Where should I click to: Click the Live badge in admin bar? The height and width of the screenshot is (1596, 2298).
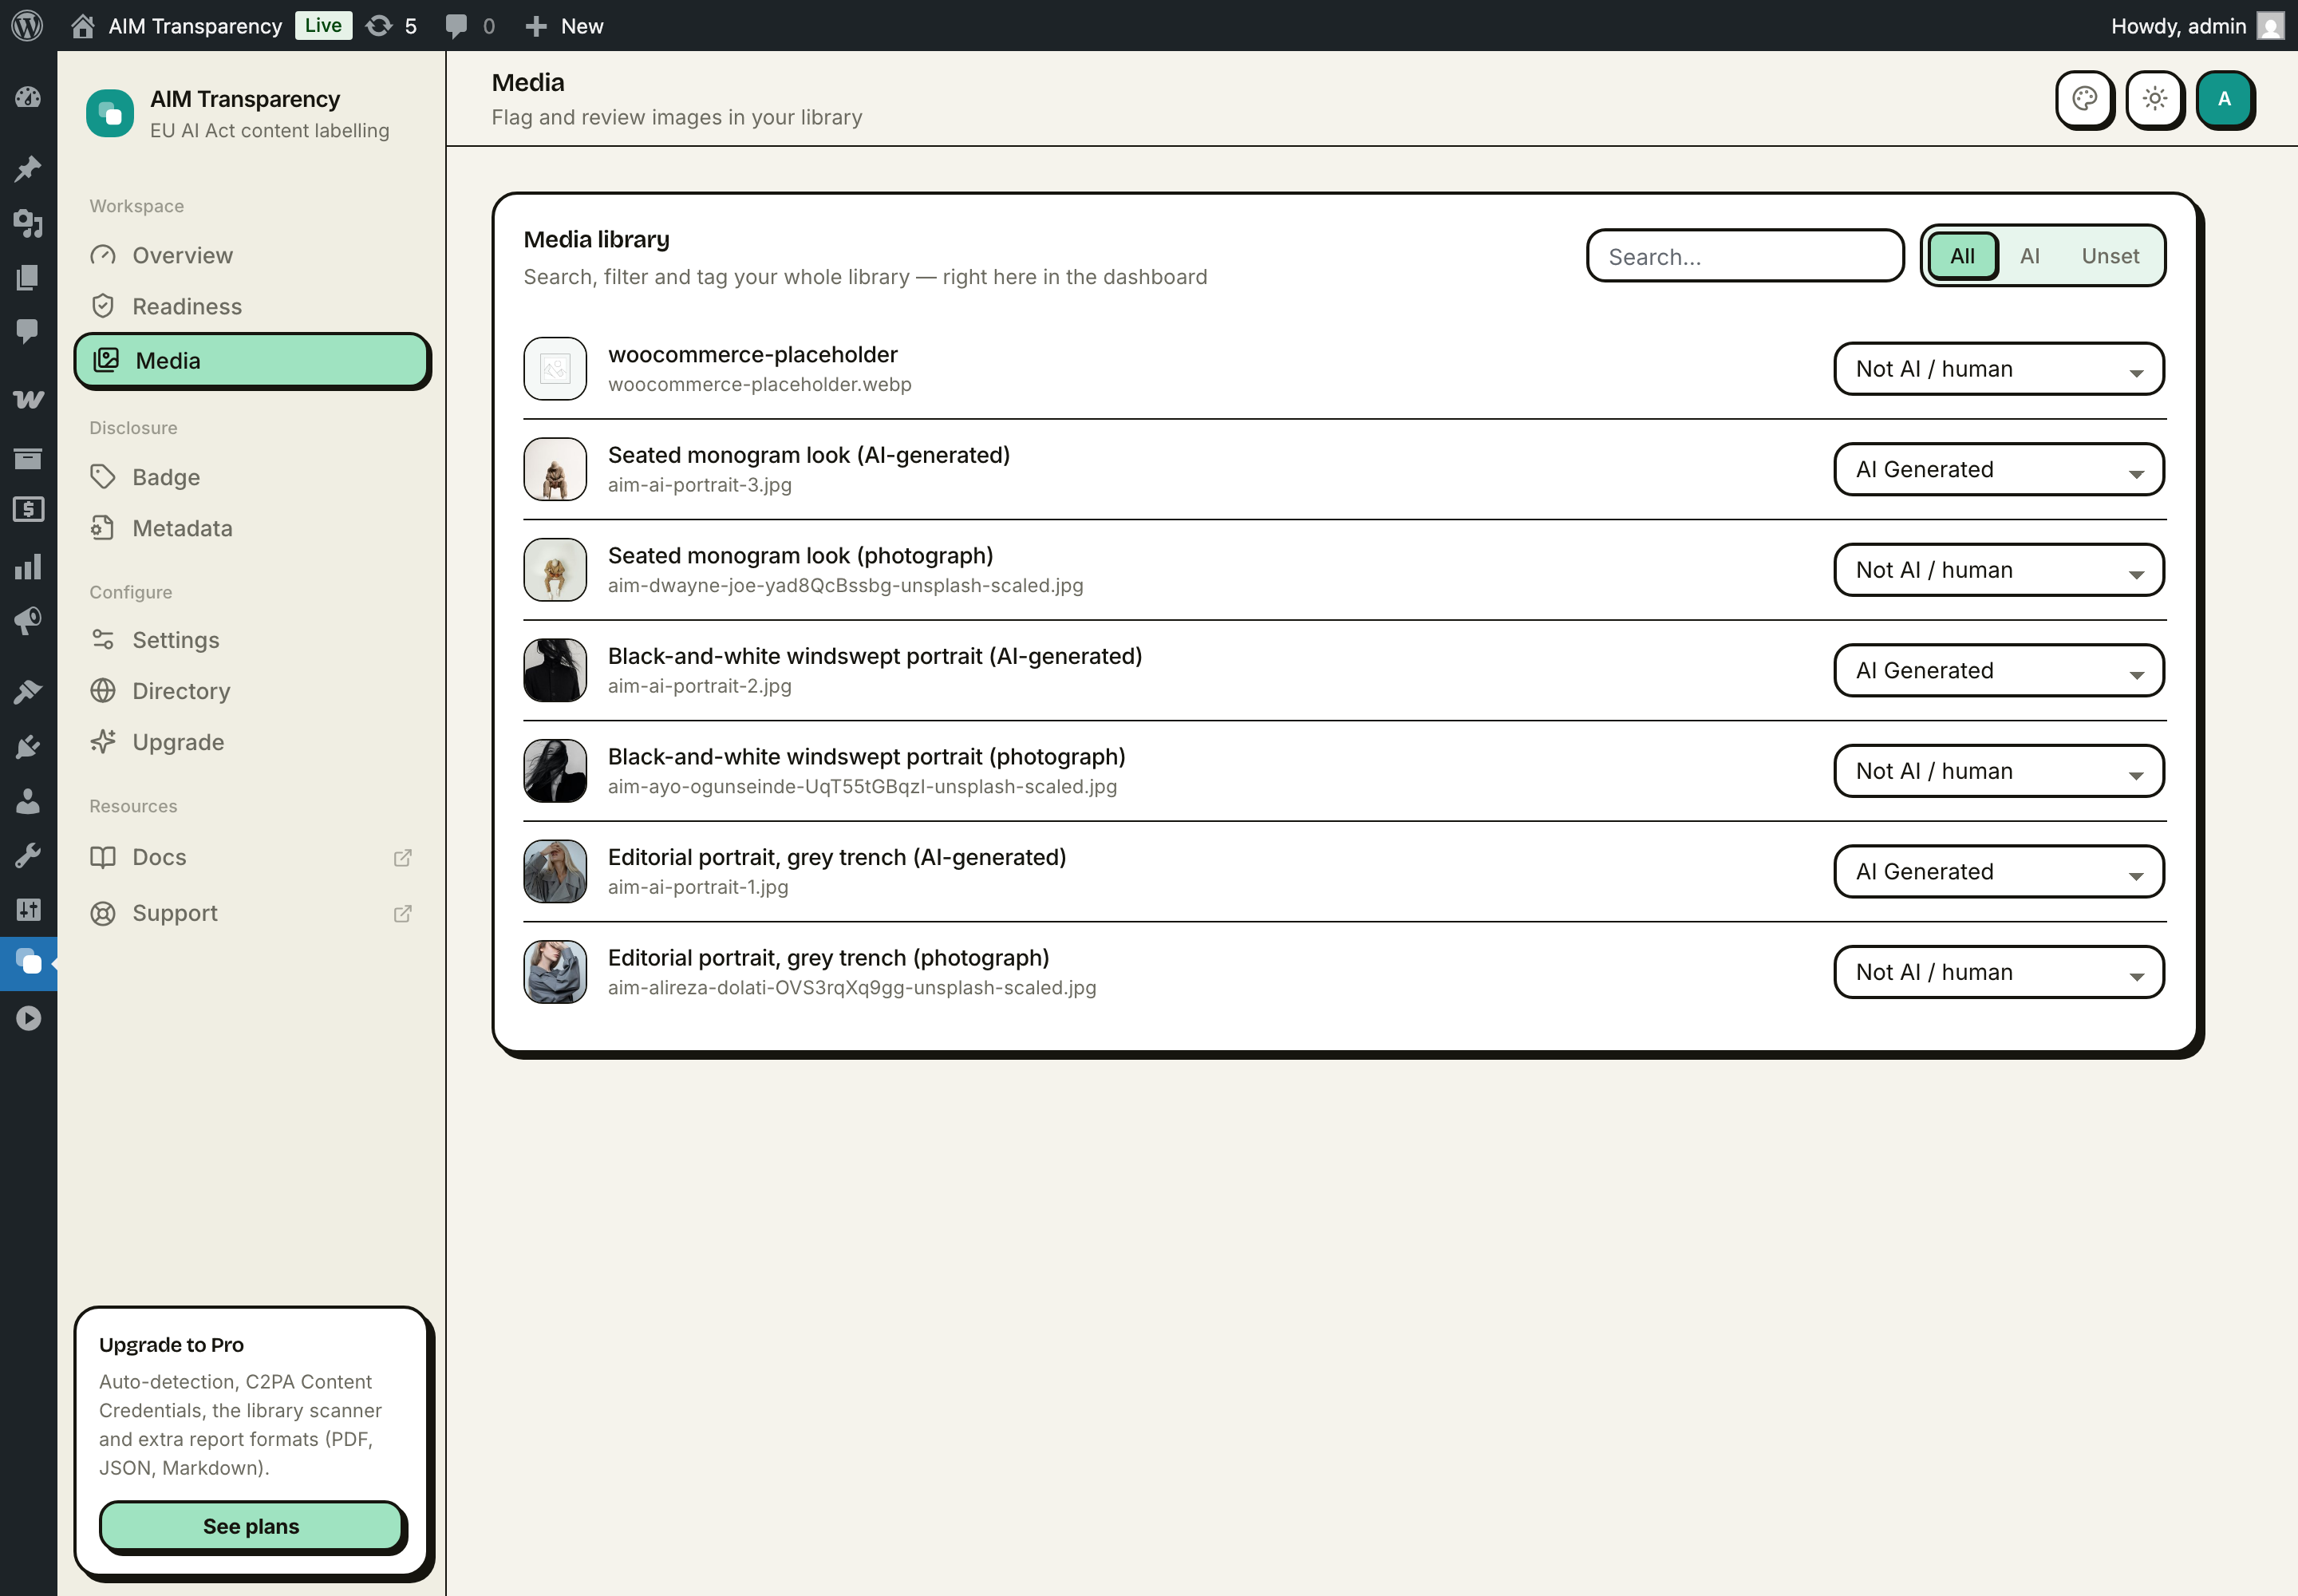pos(323,25)
